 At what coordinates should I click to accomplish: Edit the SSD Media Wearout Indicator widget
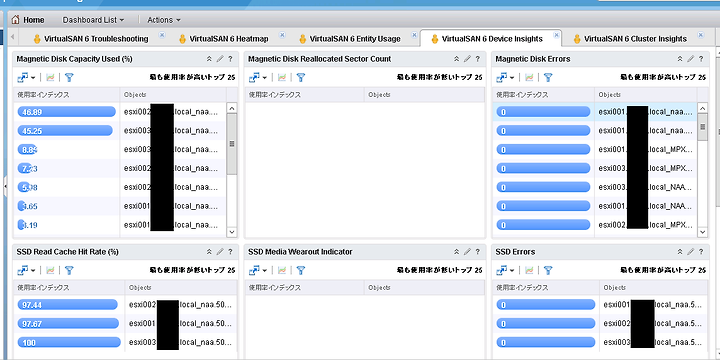(467, 252)
